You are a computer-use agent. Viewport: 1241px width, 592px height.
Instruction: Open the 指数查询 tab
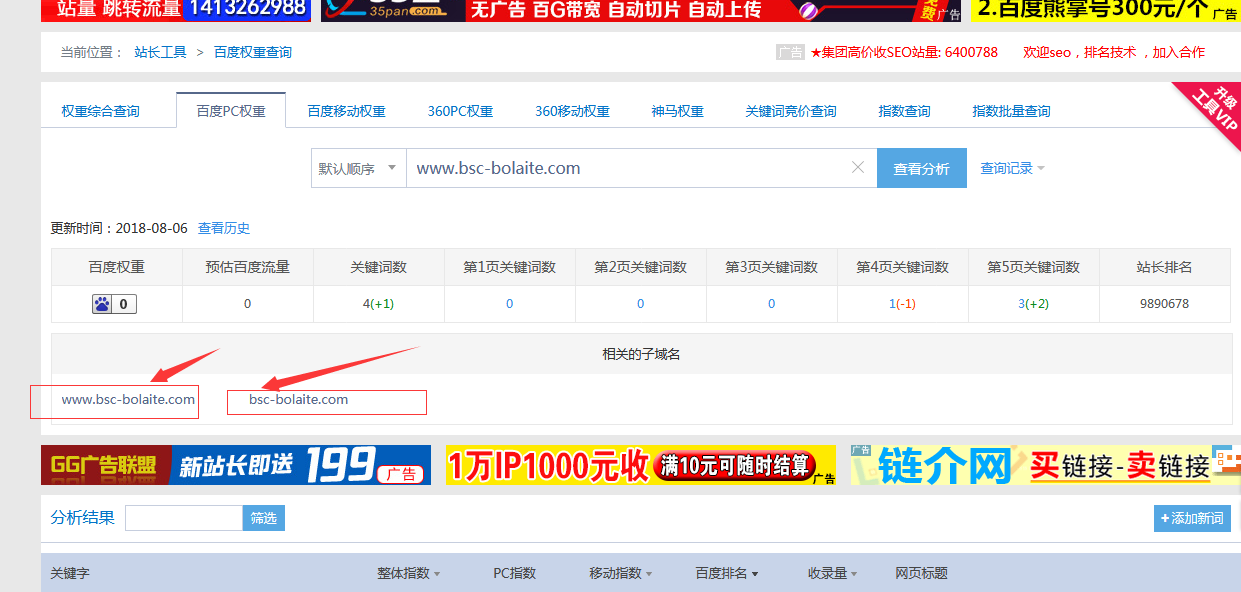pyautogui.click(x=904, y=111)
